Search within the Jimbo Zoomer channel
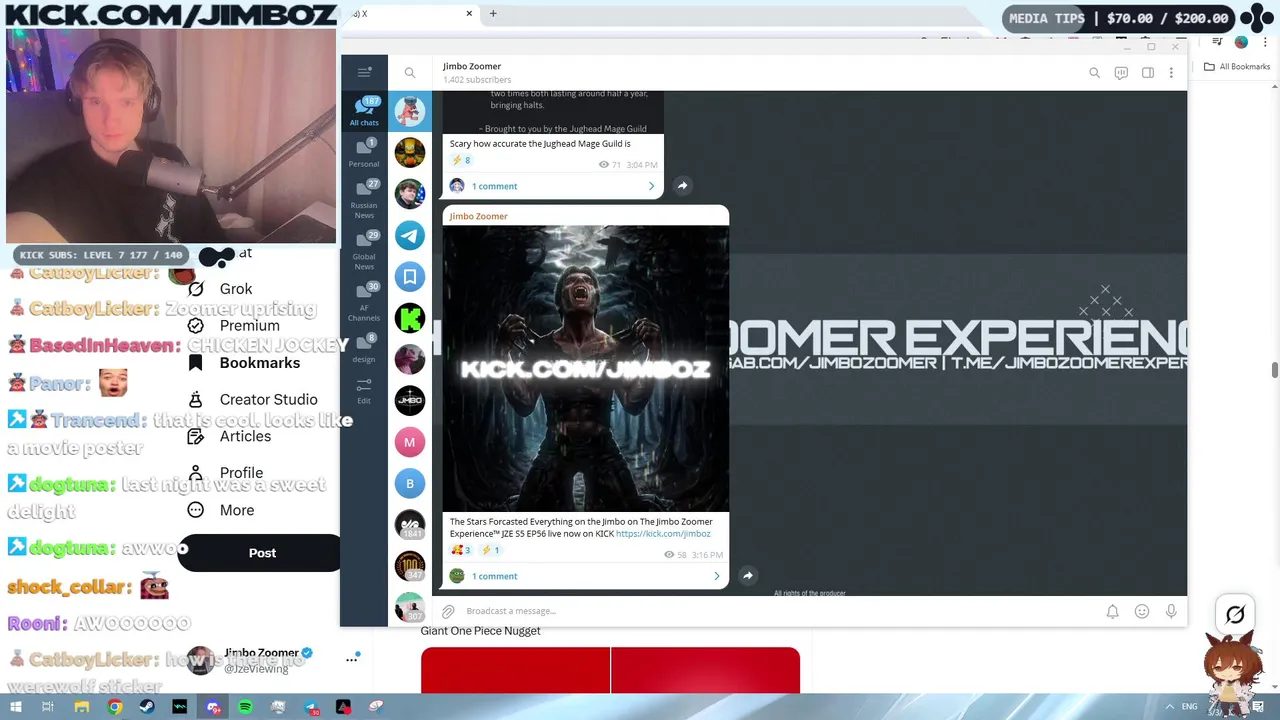 [1094, 72]
